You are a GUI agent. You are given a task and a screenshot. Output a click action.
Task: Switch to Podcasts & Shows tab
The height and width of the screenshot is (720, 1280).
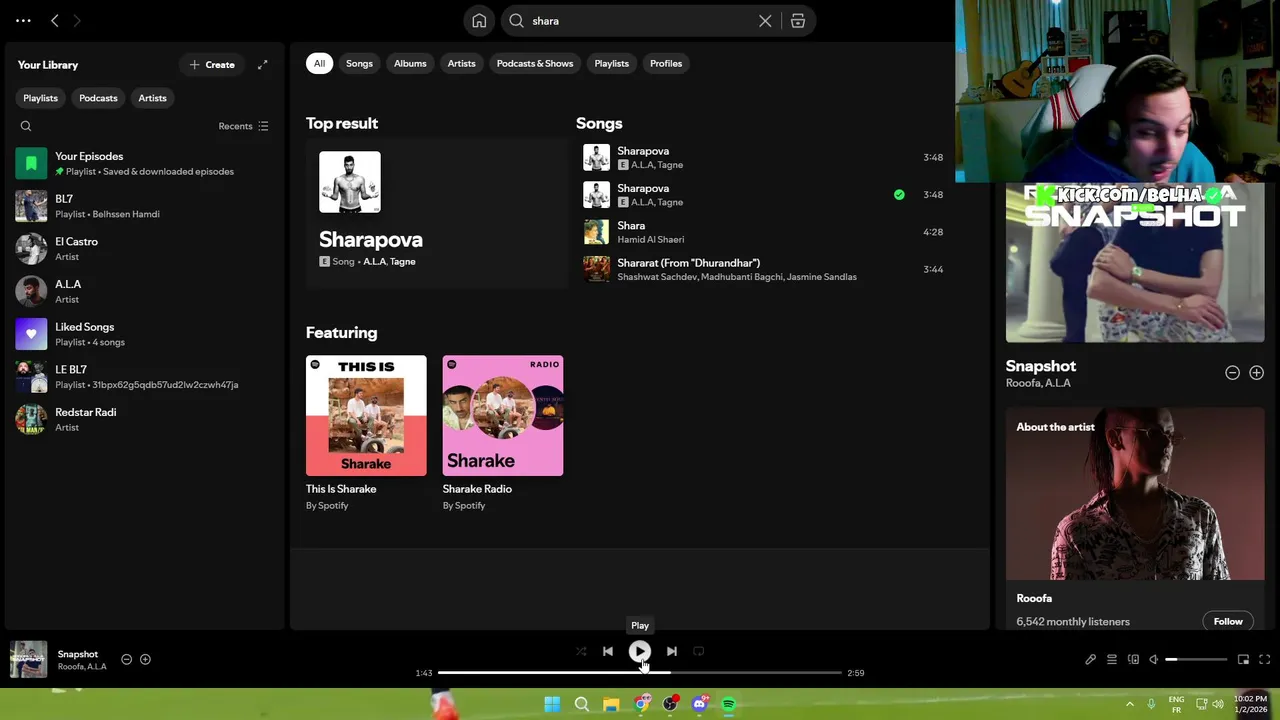(535, 63)
